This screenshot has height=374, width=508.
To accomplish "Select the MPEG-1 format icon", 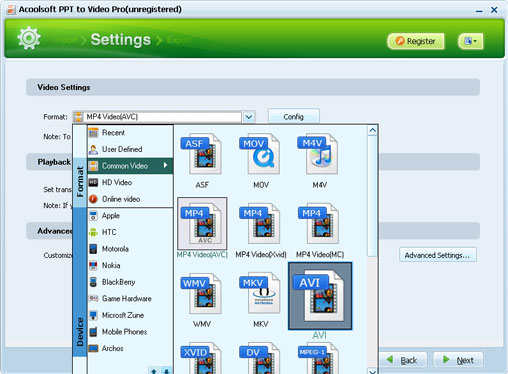I will [319, 358].
